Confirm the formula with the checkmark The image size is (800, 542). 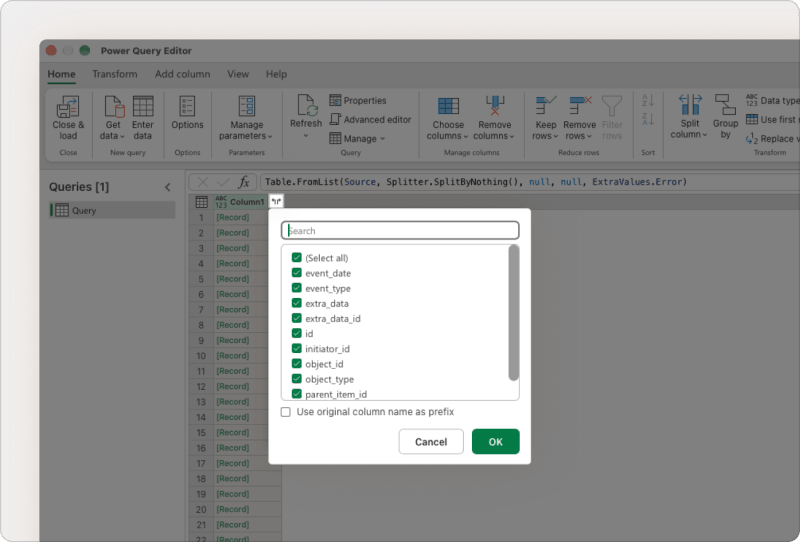(x=223, y=182)
